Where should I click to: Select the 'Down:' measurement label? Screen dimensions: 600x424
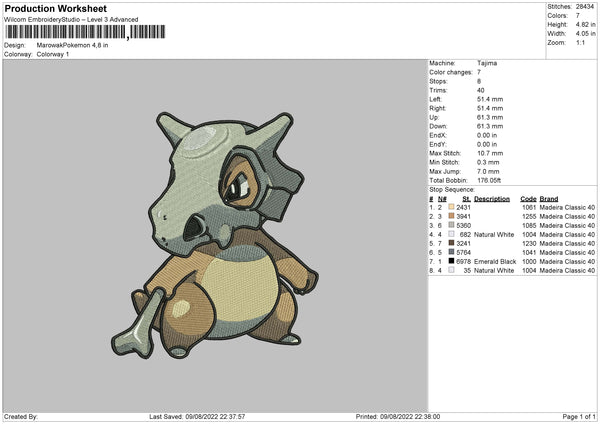point(438,126)
